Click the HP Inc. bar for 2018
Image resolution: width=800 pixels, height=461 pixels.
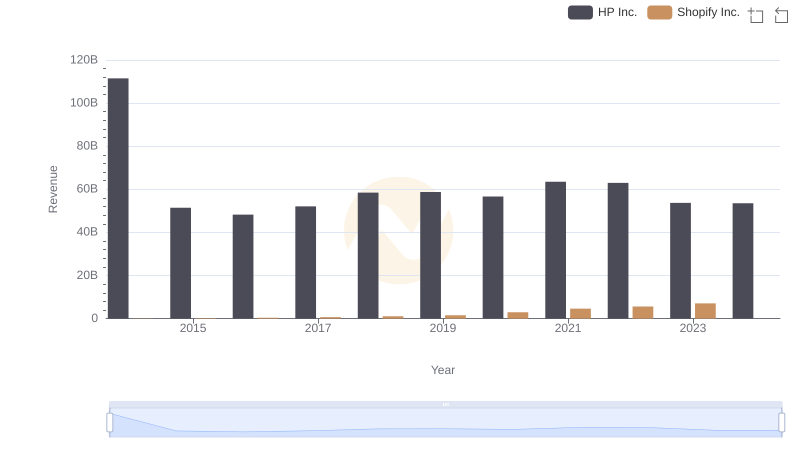click(368, 255)
